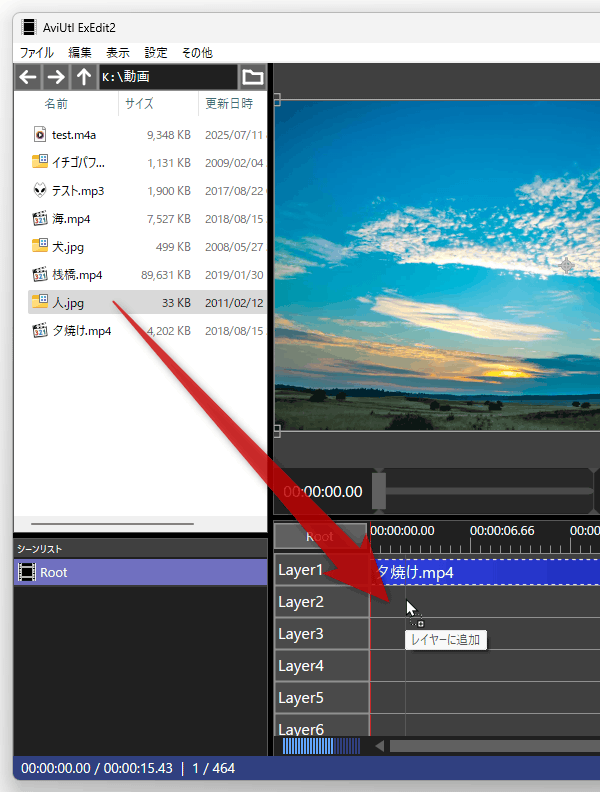The width and height of the screenshot is (600, 792).
Task: Toggle the Layer1 header
Action: click(322, 570)
